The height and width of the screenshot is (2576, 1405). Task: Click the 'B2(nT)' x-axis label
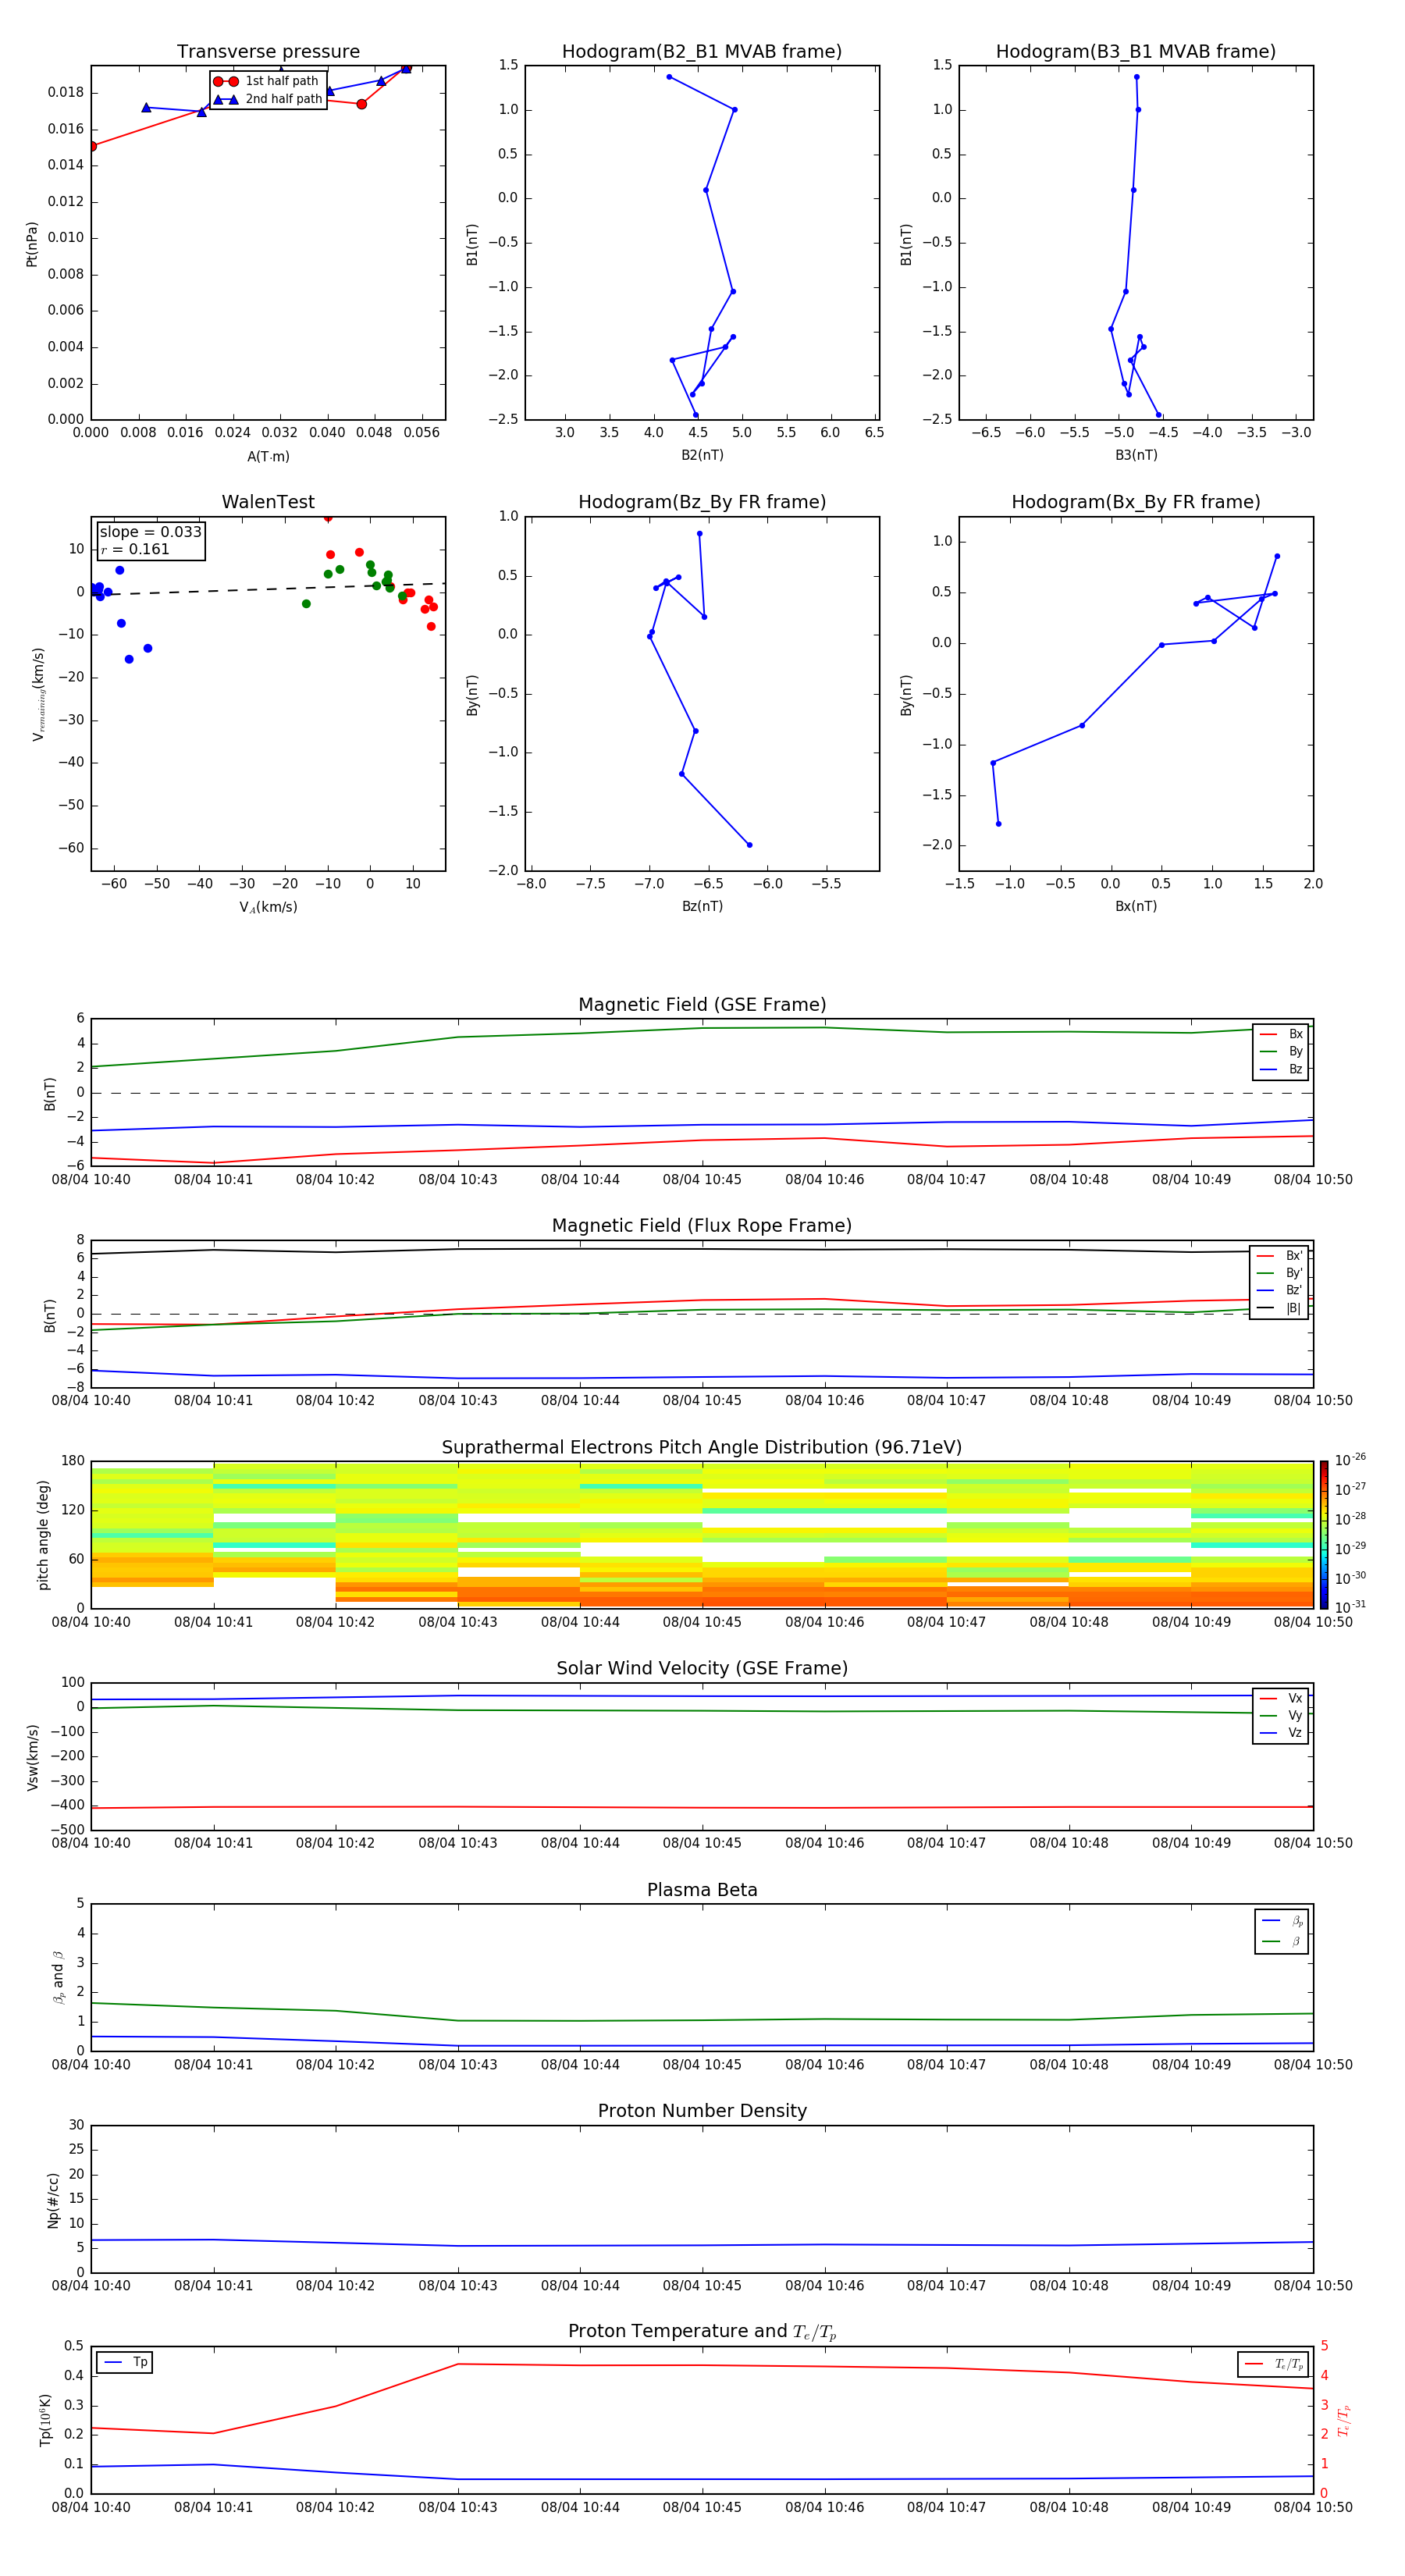point(702,455)
